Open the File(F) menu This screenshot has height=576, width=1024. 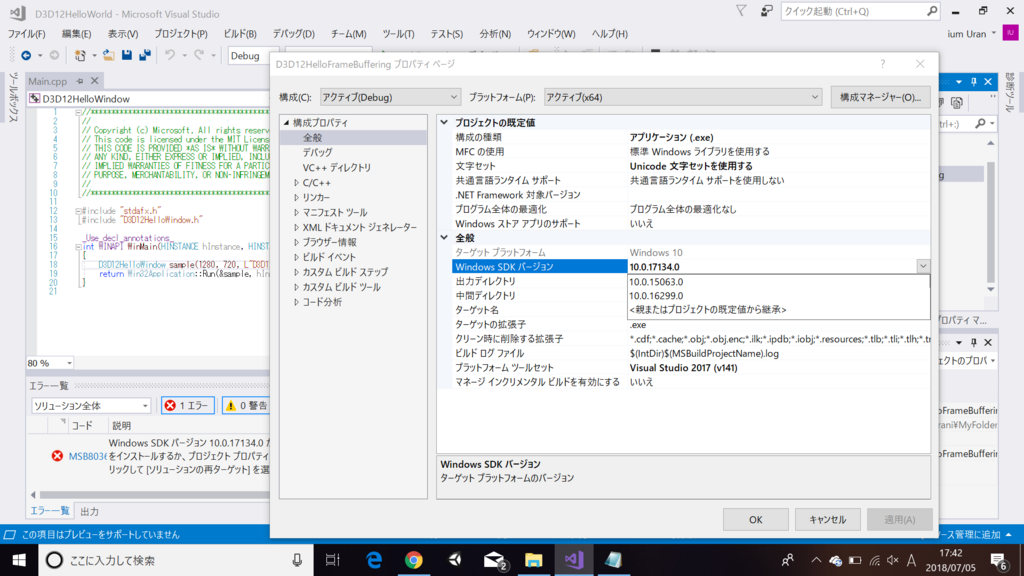click(26, 34)
